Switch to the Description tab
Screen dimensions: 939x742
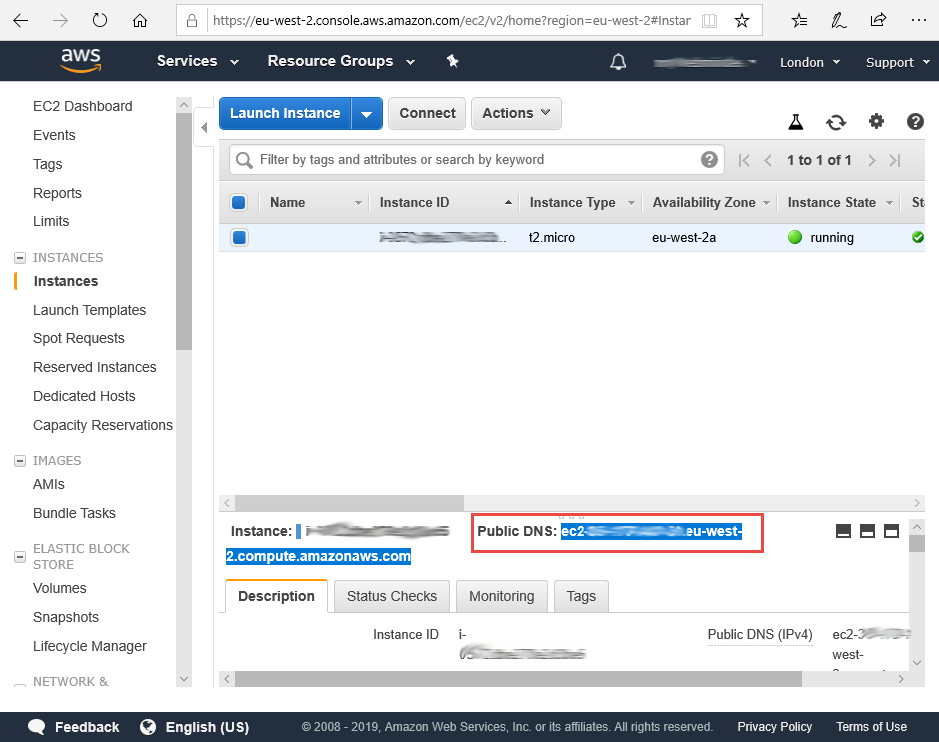pos(276,596)
